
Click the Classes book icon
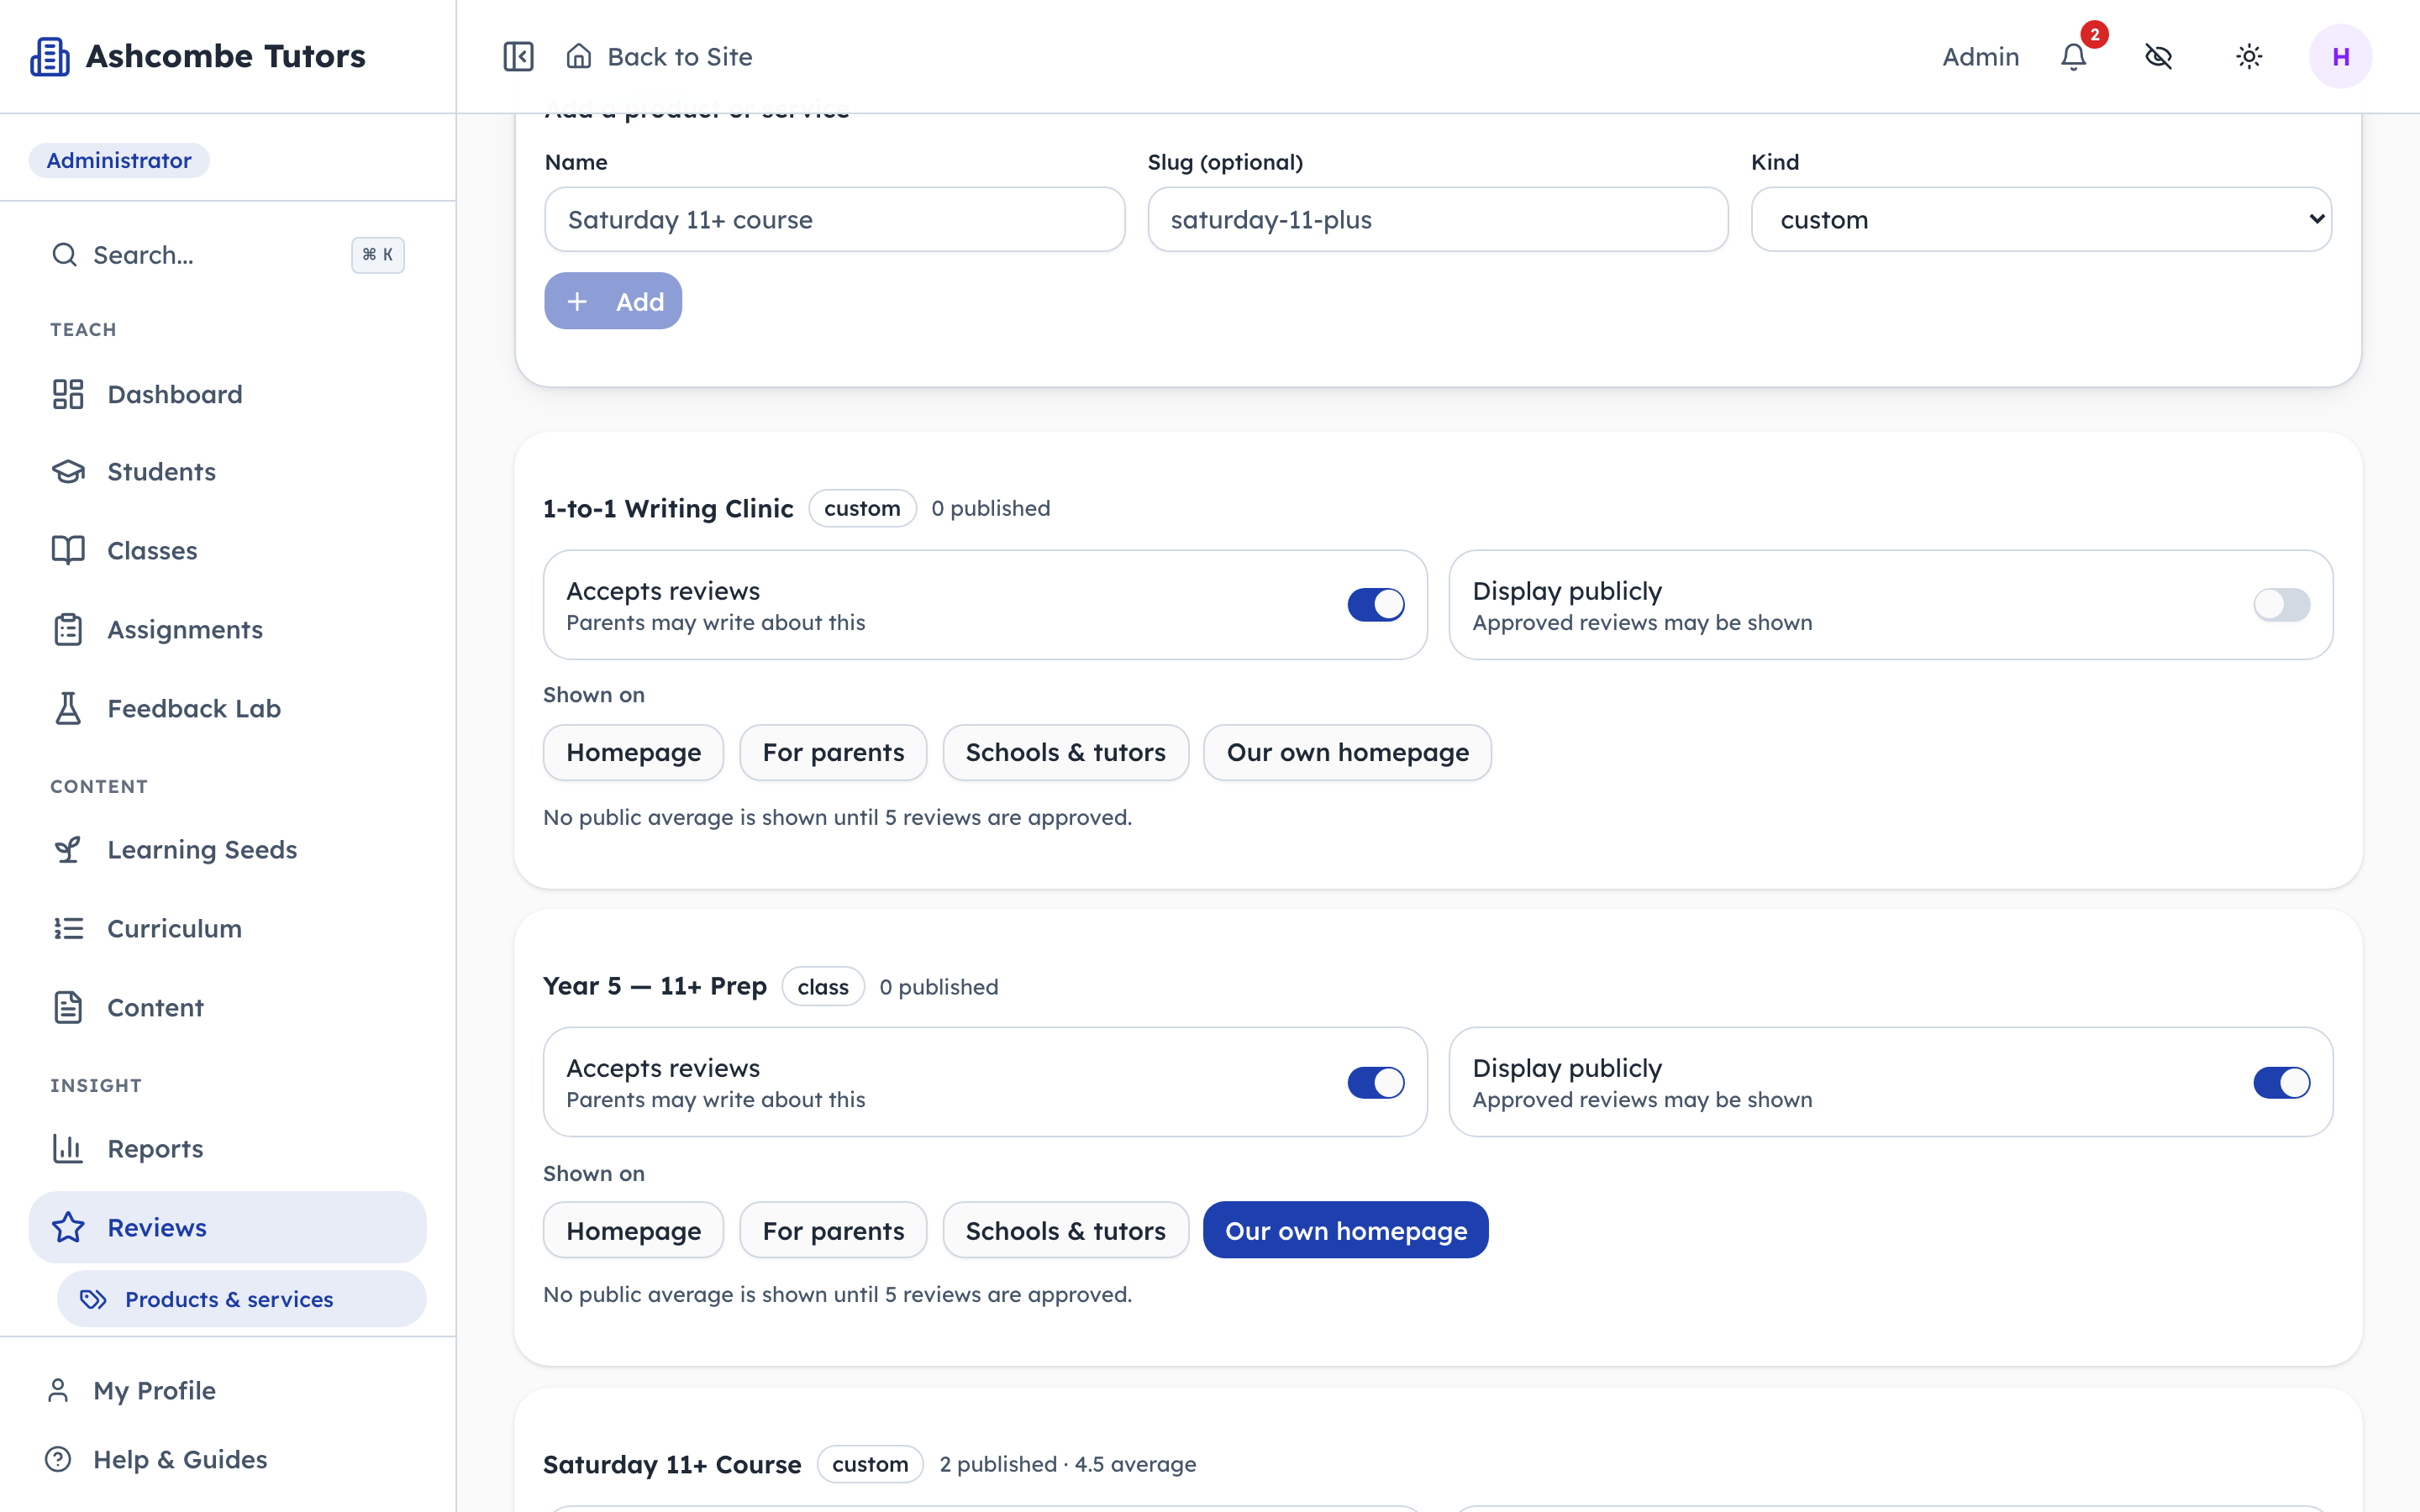pyautogui.click(x=68, y=550)
